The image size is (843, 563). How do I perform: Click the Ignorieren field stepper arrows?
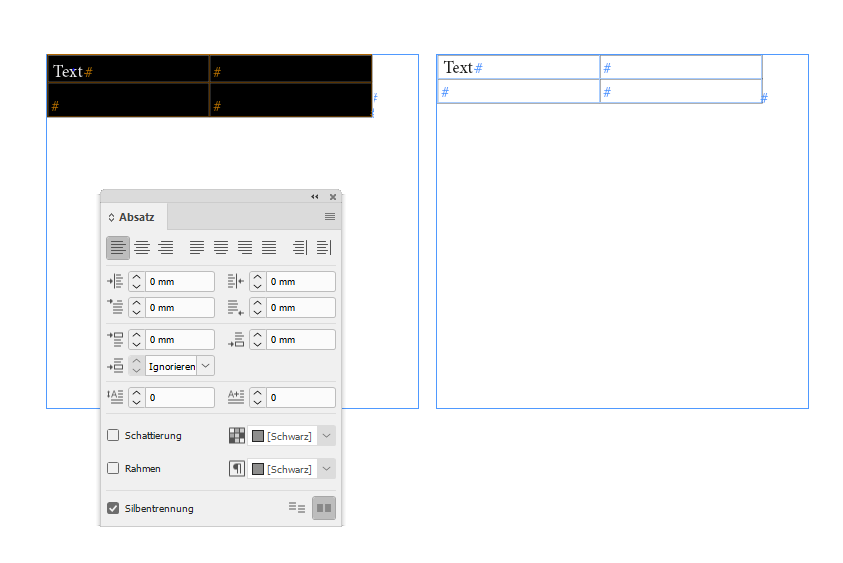[137, 366]
